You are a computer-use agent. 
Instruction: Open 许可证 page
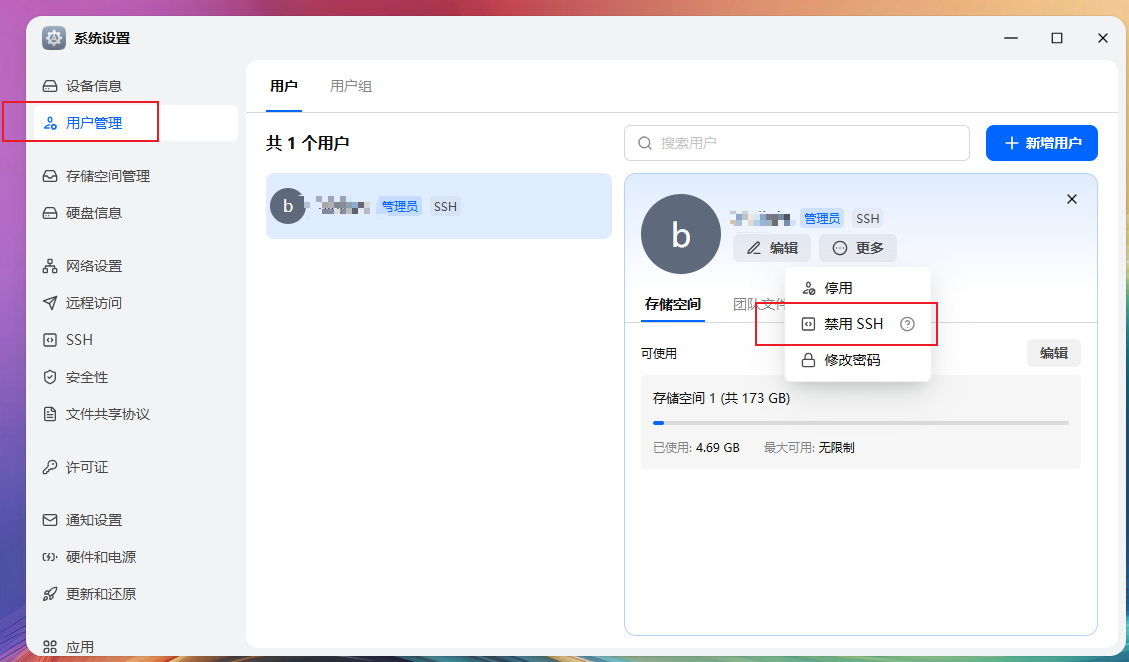(x=75, y=467)
